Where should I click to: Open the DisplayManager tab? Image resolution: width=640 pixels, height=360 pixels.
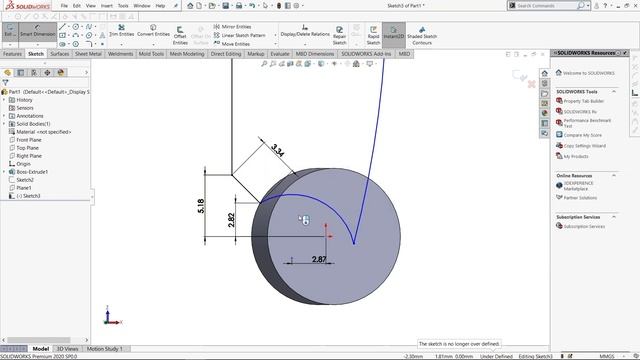click(x=61, y=72)
